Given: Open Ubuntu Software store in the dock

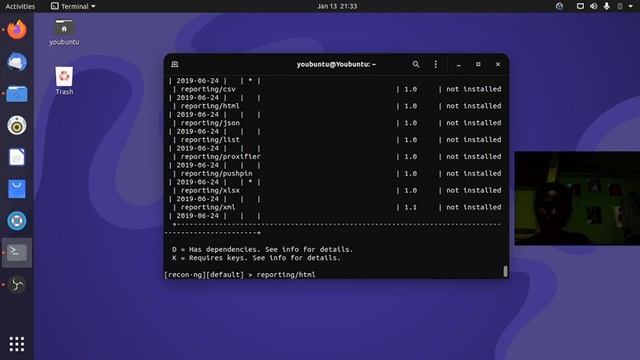Looking at the screenshot, I should point(17,189).
